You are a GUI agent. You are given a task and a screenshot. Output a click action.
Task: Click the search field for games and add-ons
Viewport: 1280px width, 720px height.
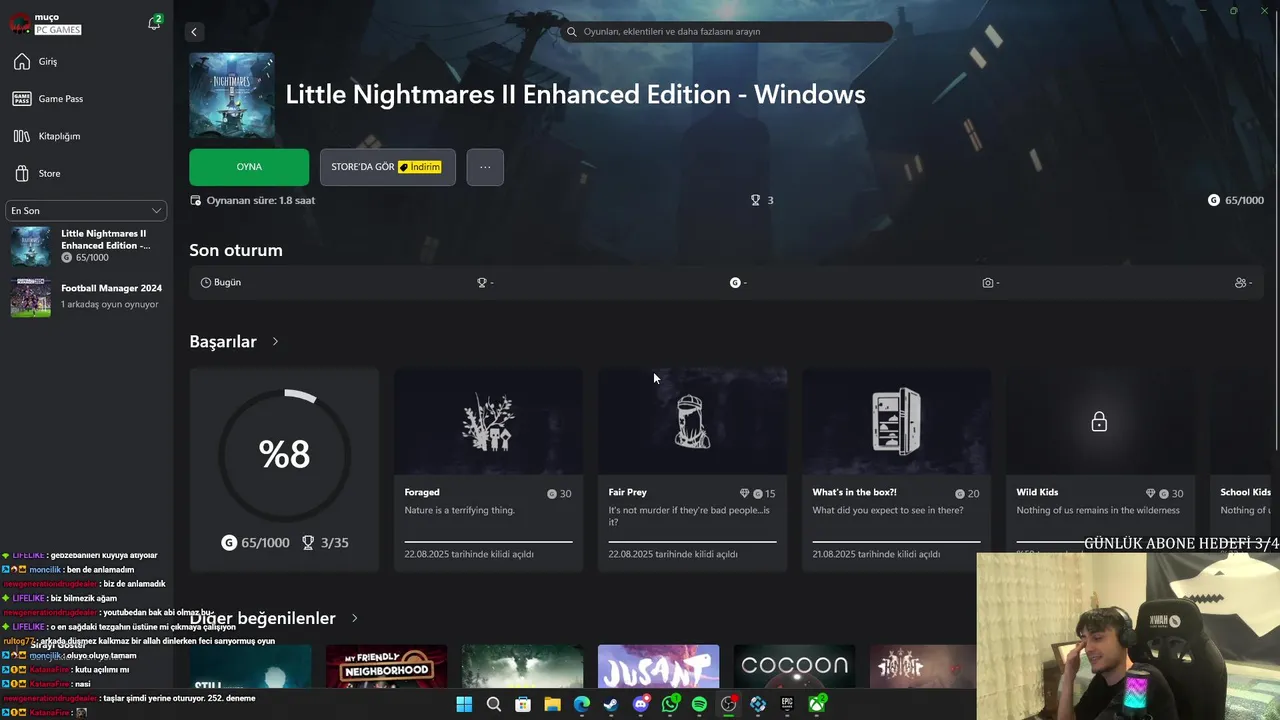tap(727, 32)
